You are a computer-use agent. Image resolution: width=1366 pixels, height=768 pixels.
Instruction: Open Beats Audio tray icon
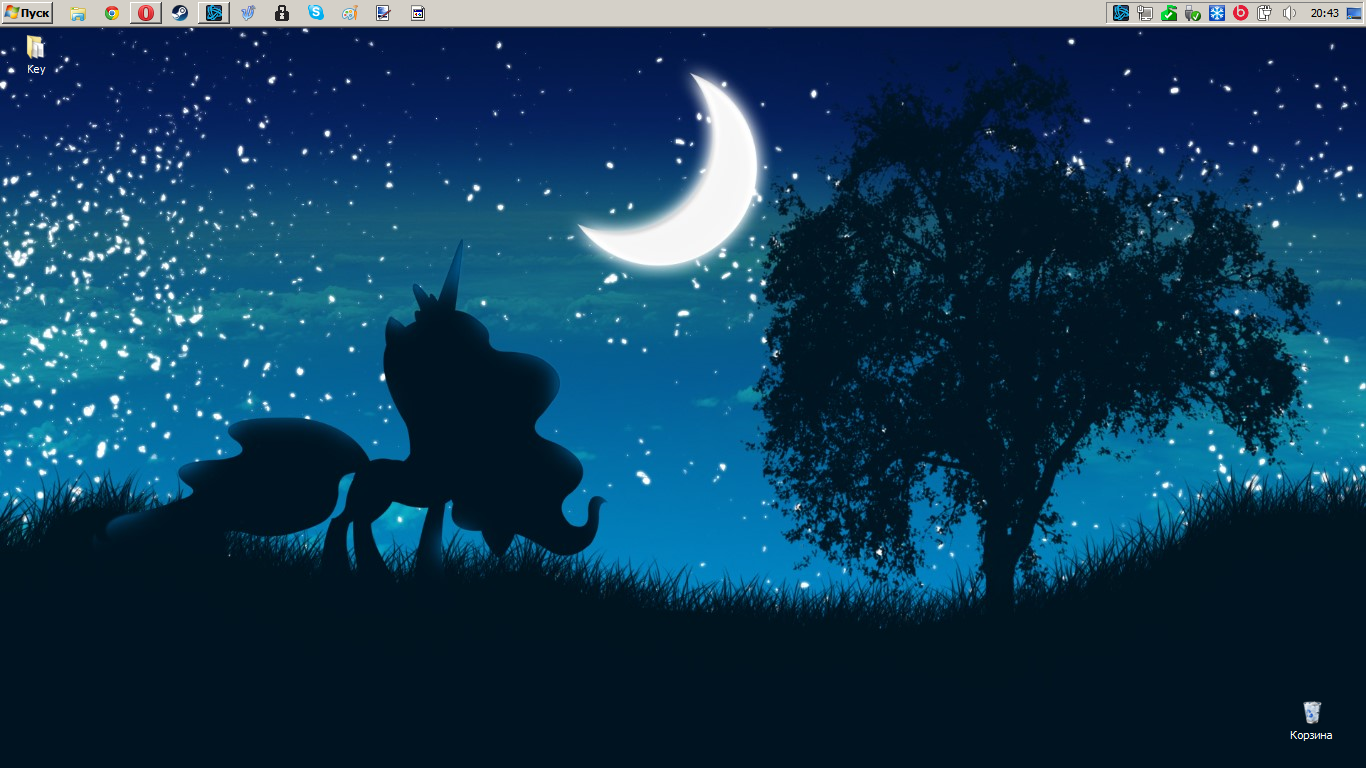[x=1241, y=13]
